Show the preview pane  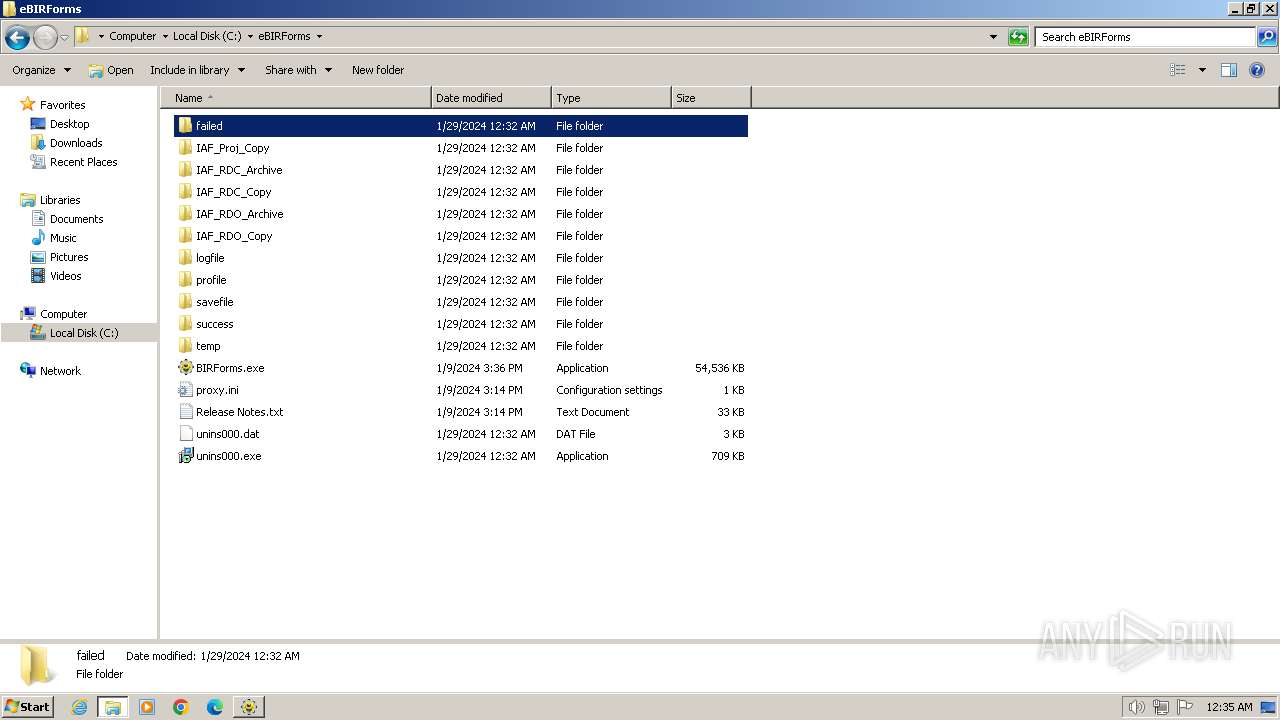click(1229, 70)
